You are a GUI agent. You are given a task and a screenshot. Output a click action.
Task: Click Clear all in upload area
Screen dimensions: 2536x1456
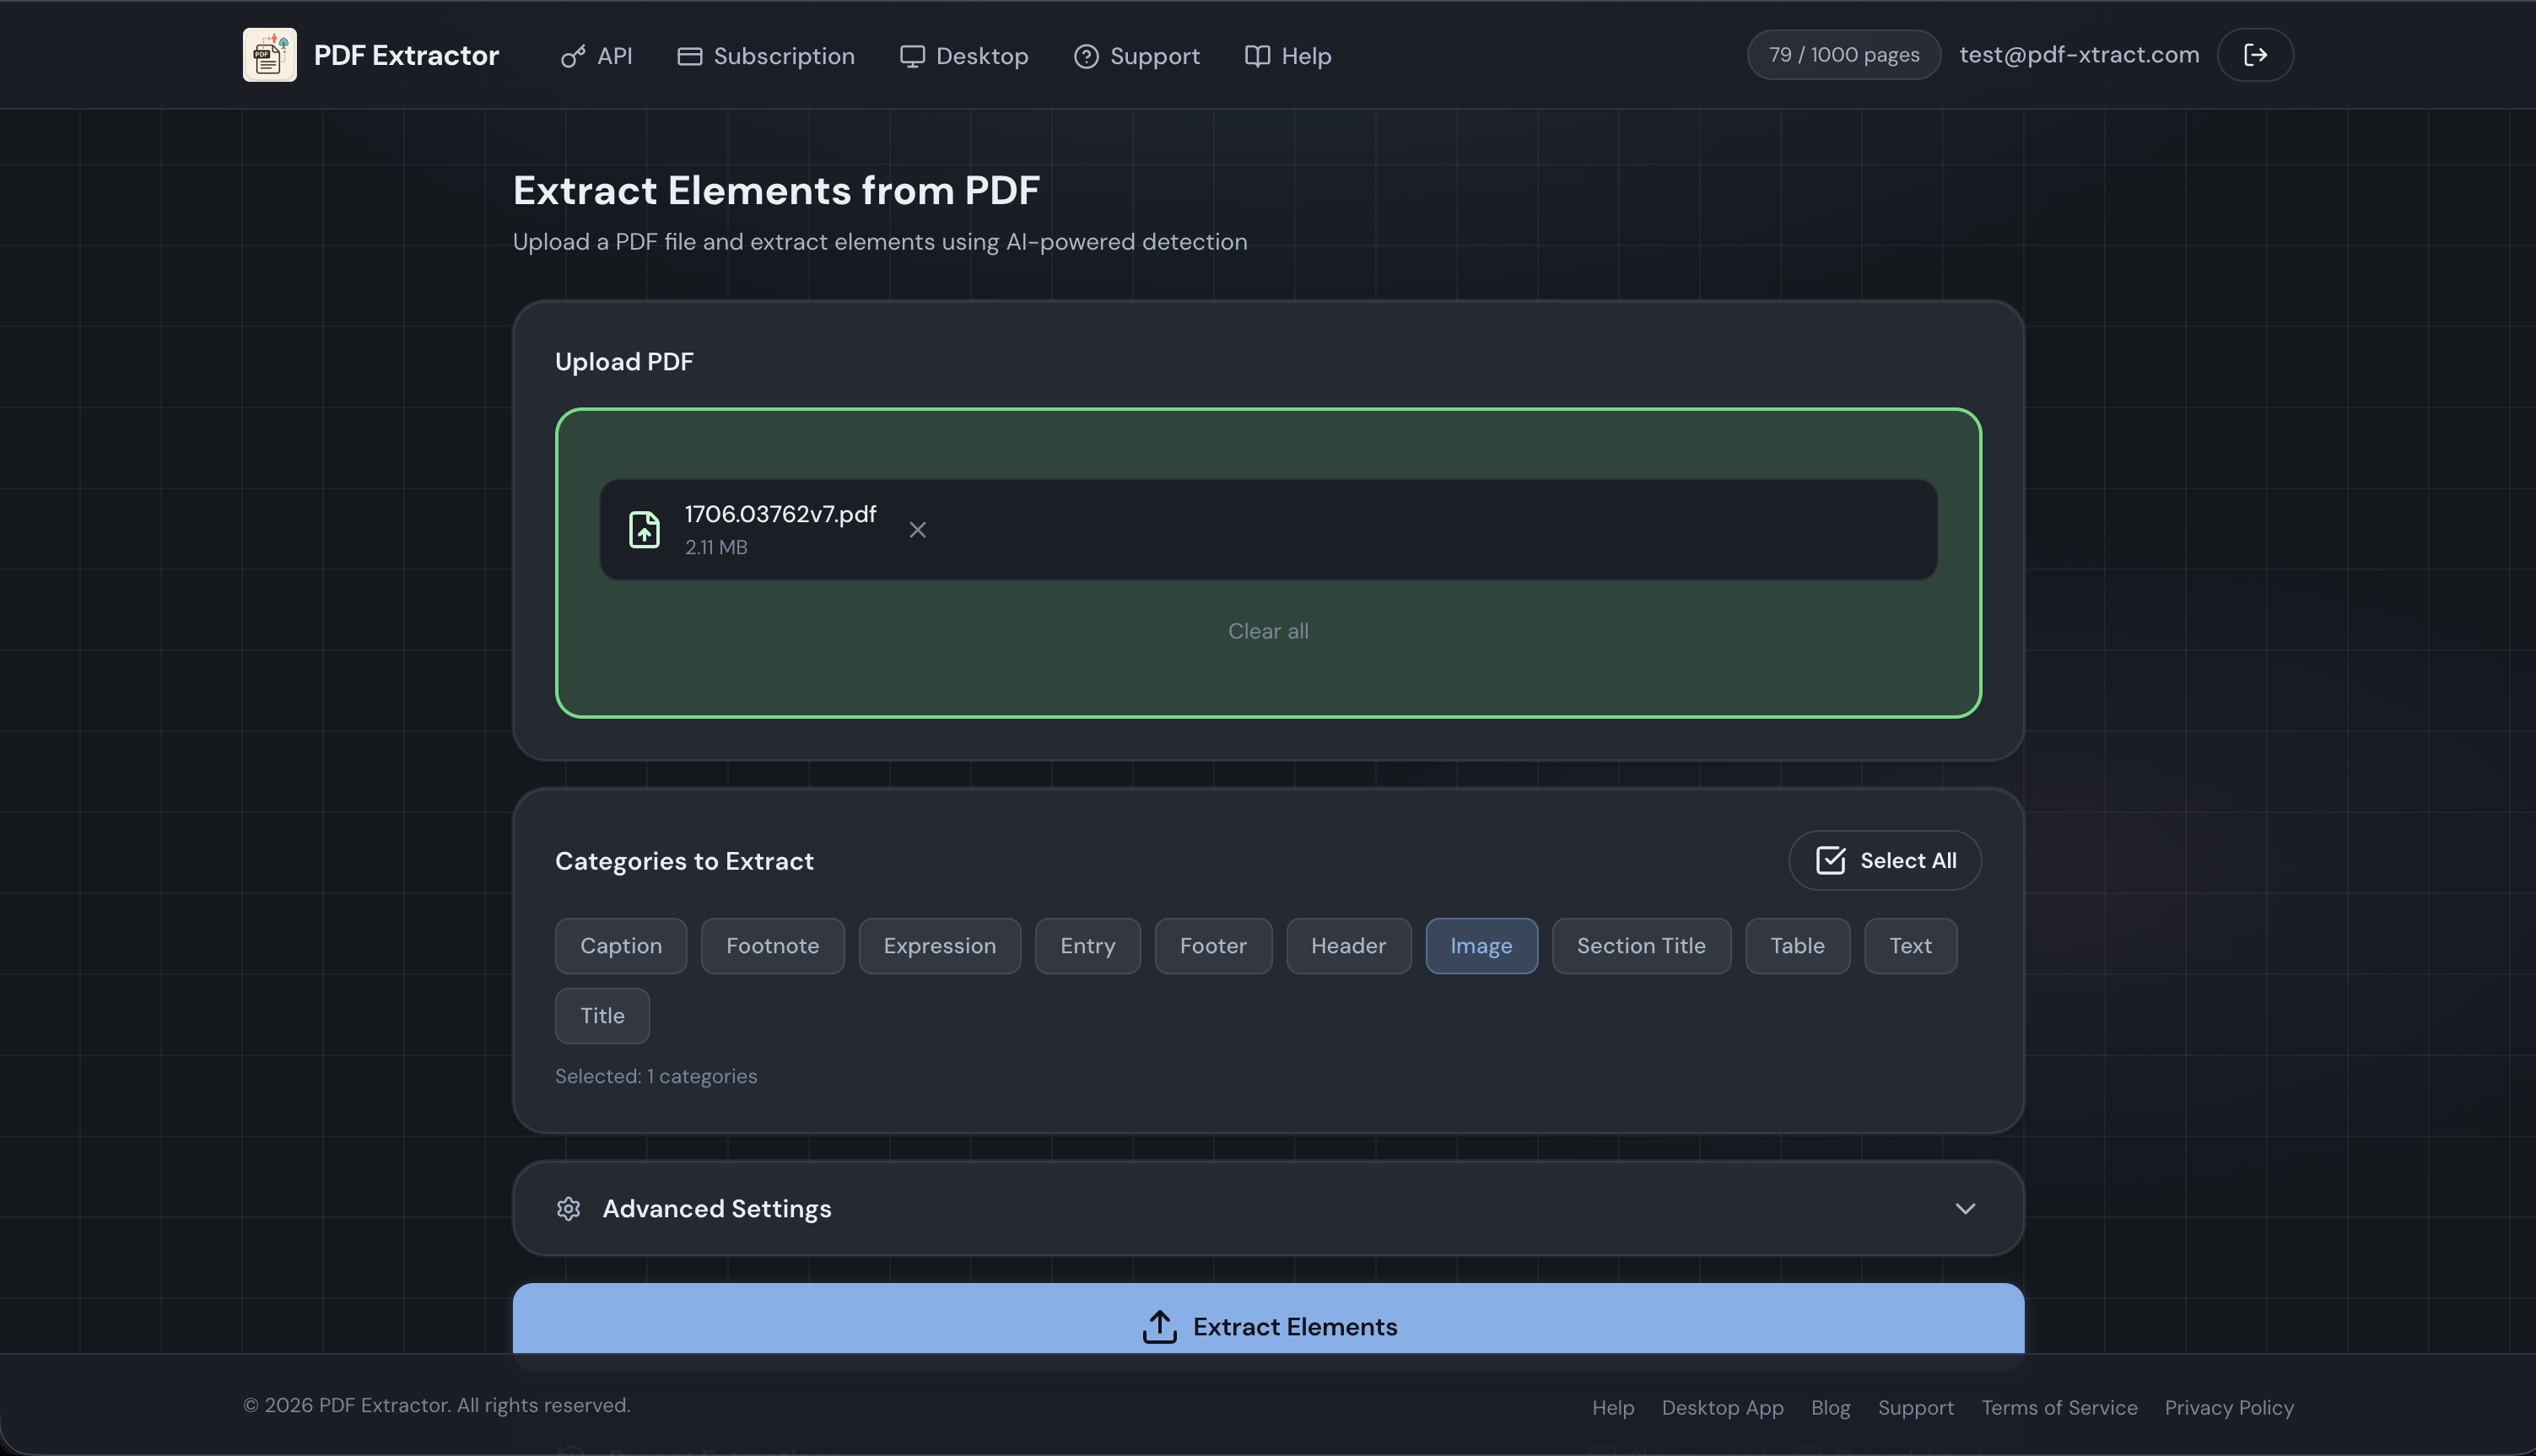(x=1268, y=631)
